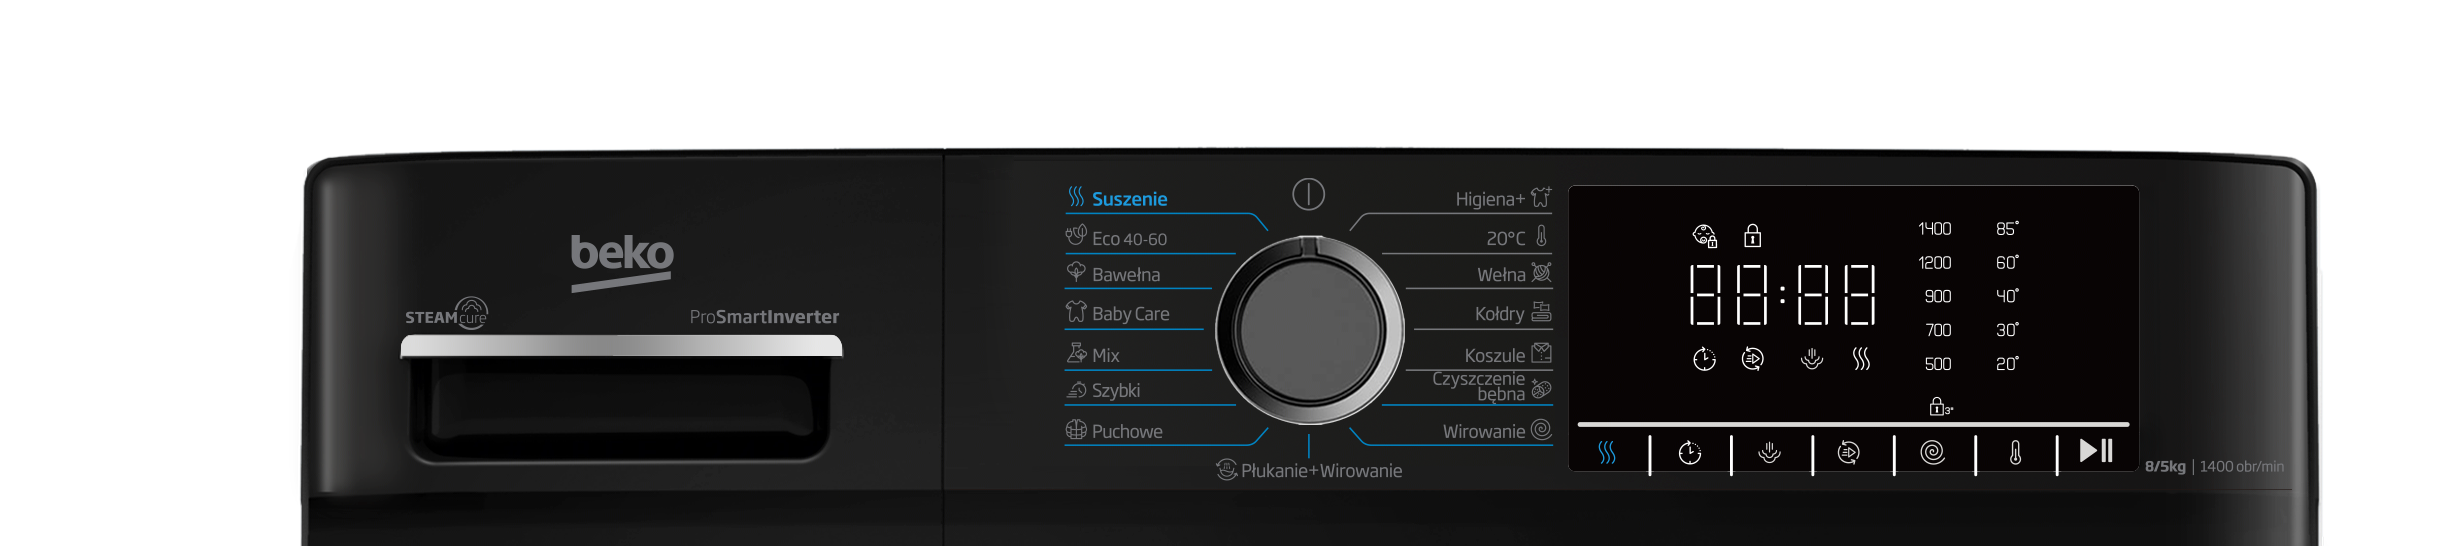This screenshot has width=2452, height=546.
Task: Tap the 1400 spin speed indicator
Action: pos(1934,229)
